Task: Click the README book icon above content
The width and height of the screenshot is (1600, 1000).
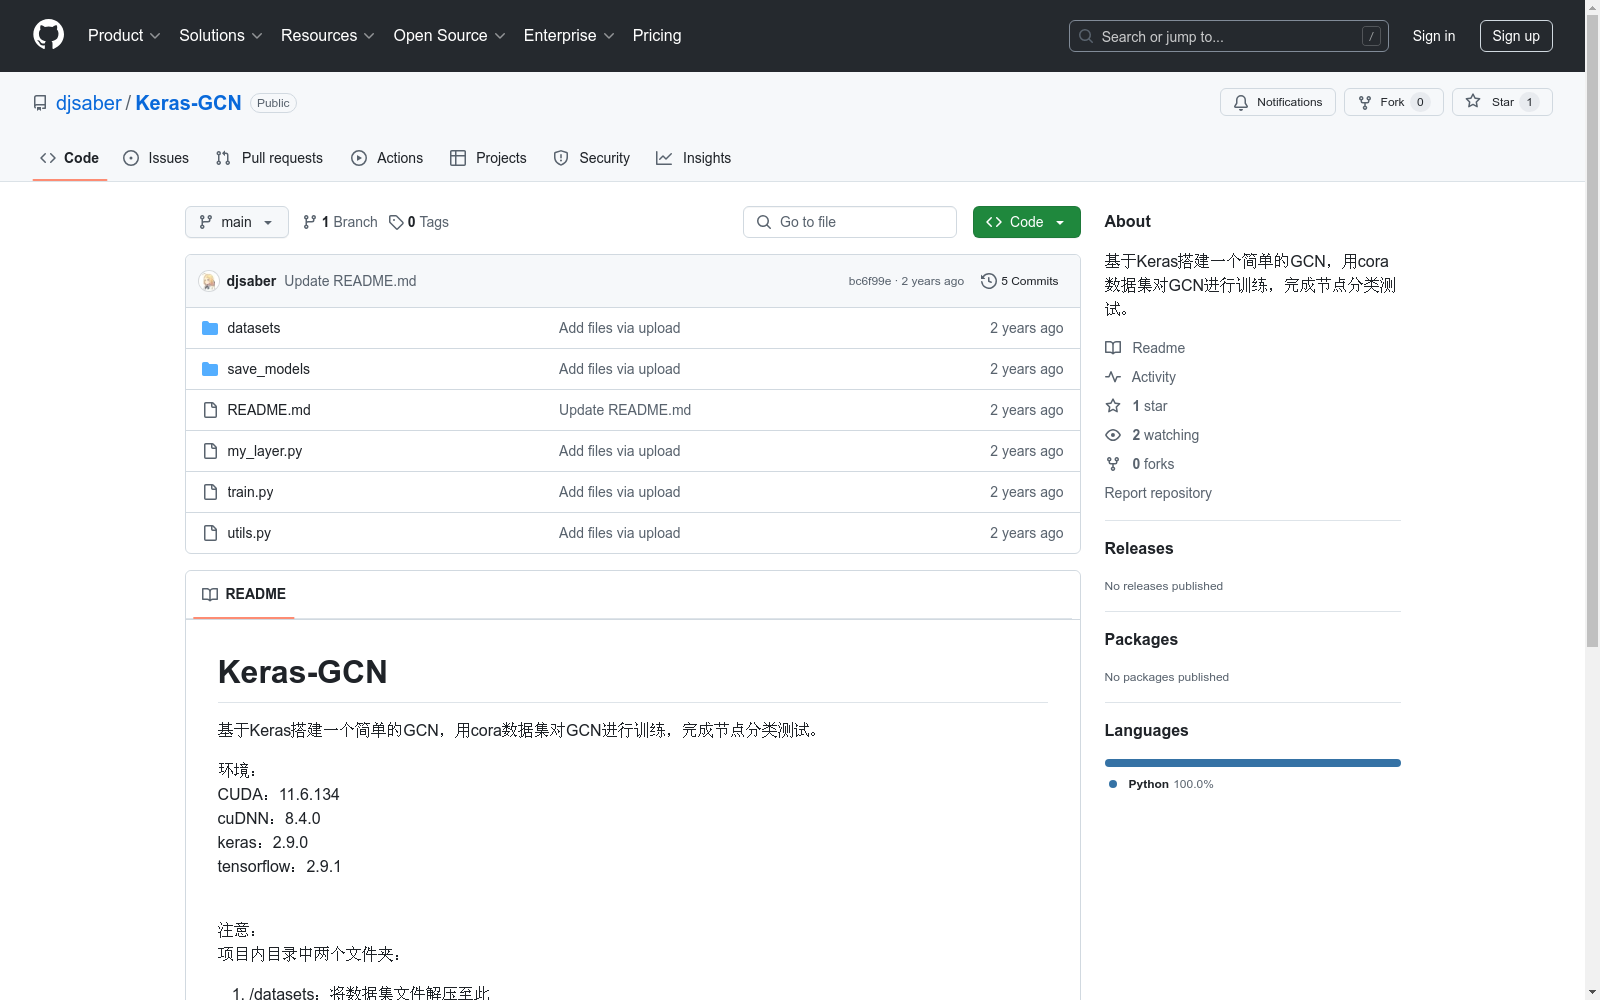Action: (210, 594)
